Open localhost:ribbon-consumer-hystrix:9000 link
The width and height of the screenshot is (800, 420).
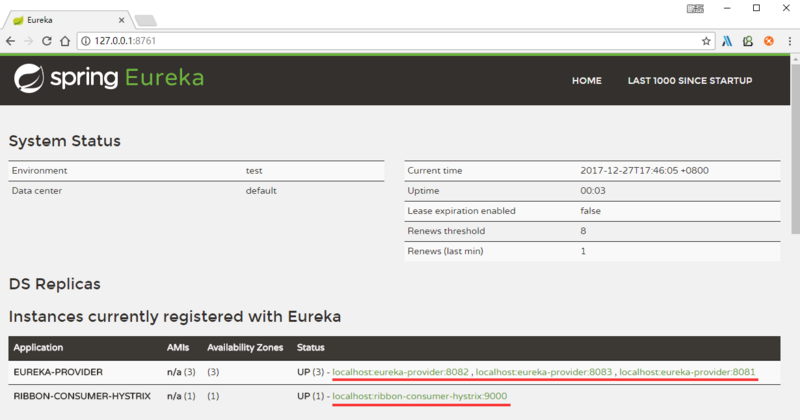tap(420, 396)
